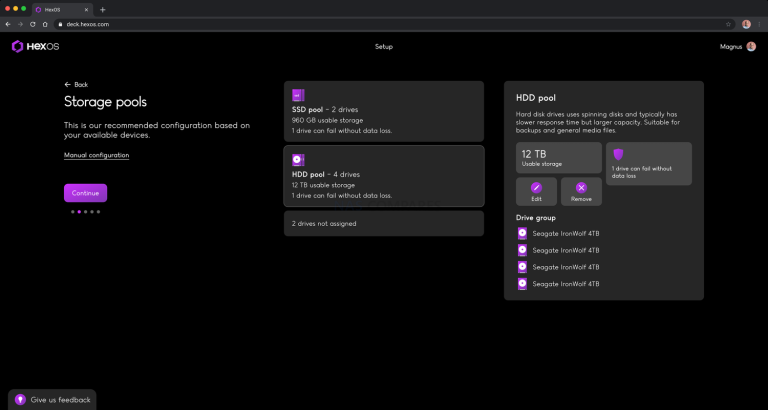768x410 pixels.
Task: Click the purple shield redundancy icon
Action: (x=618, y=154)
